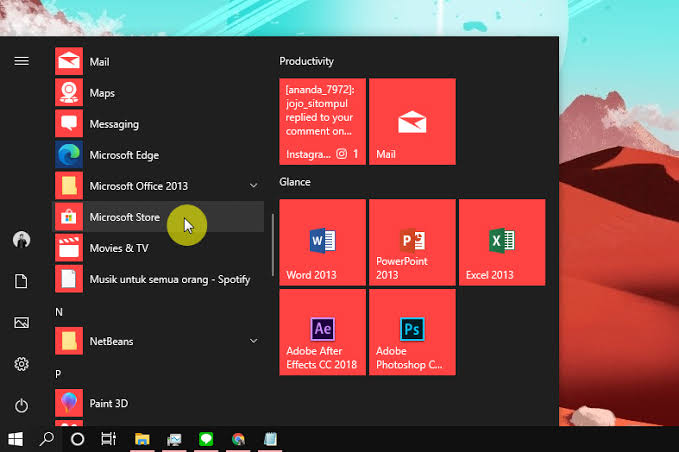The image size is (679, 452).
Task: Click the "Maps" label text
Action: [x=102, y=93]
